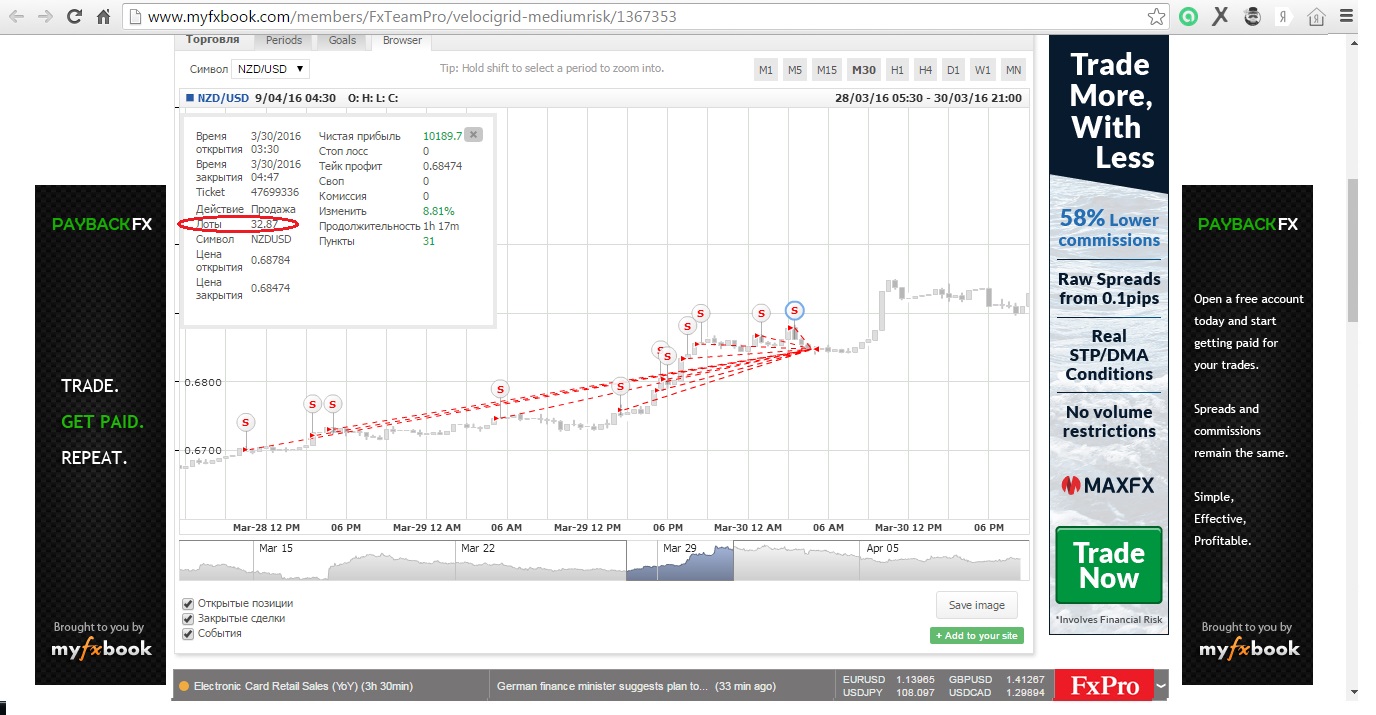Bookmark this page with the star icon

point(1156,17)
